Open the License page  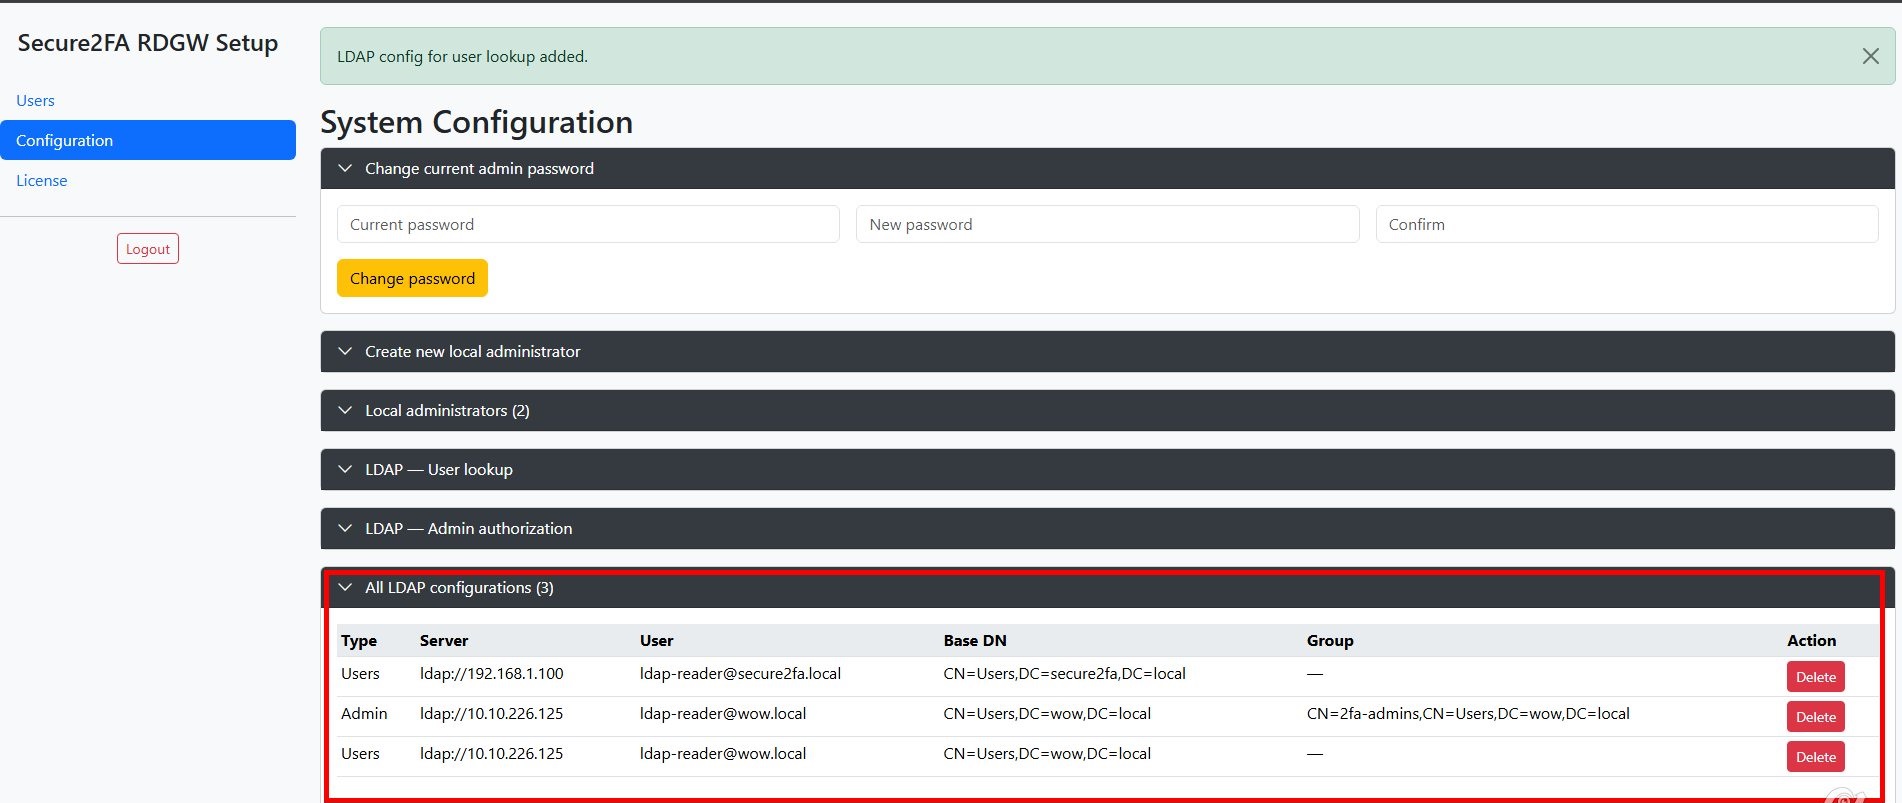tap(42, 181)
